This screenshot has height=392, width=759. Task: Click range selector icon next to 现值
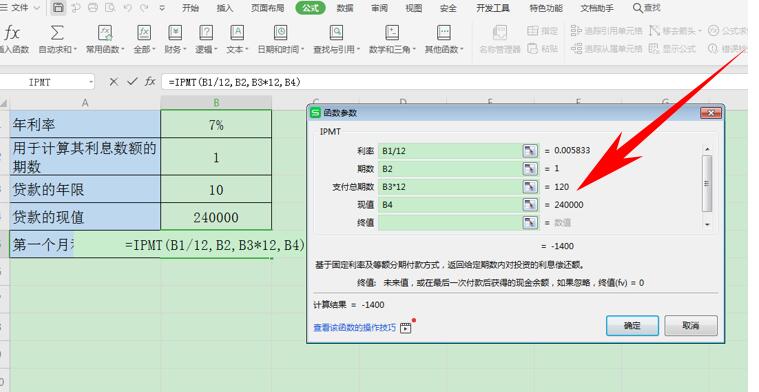[531, 204]
